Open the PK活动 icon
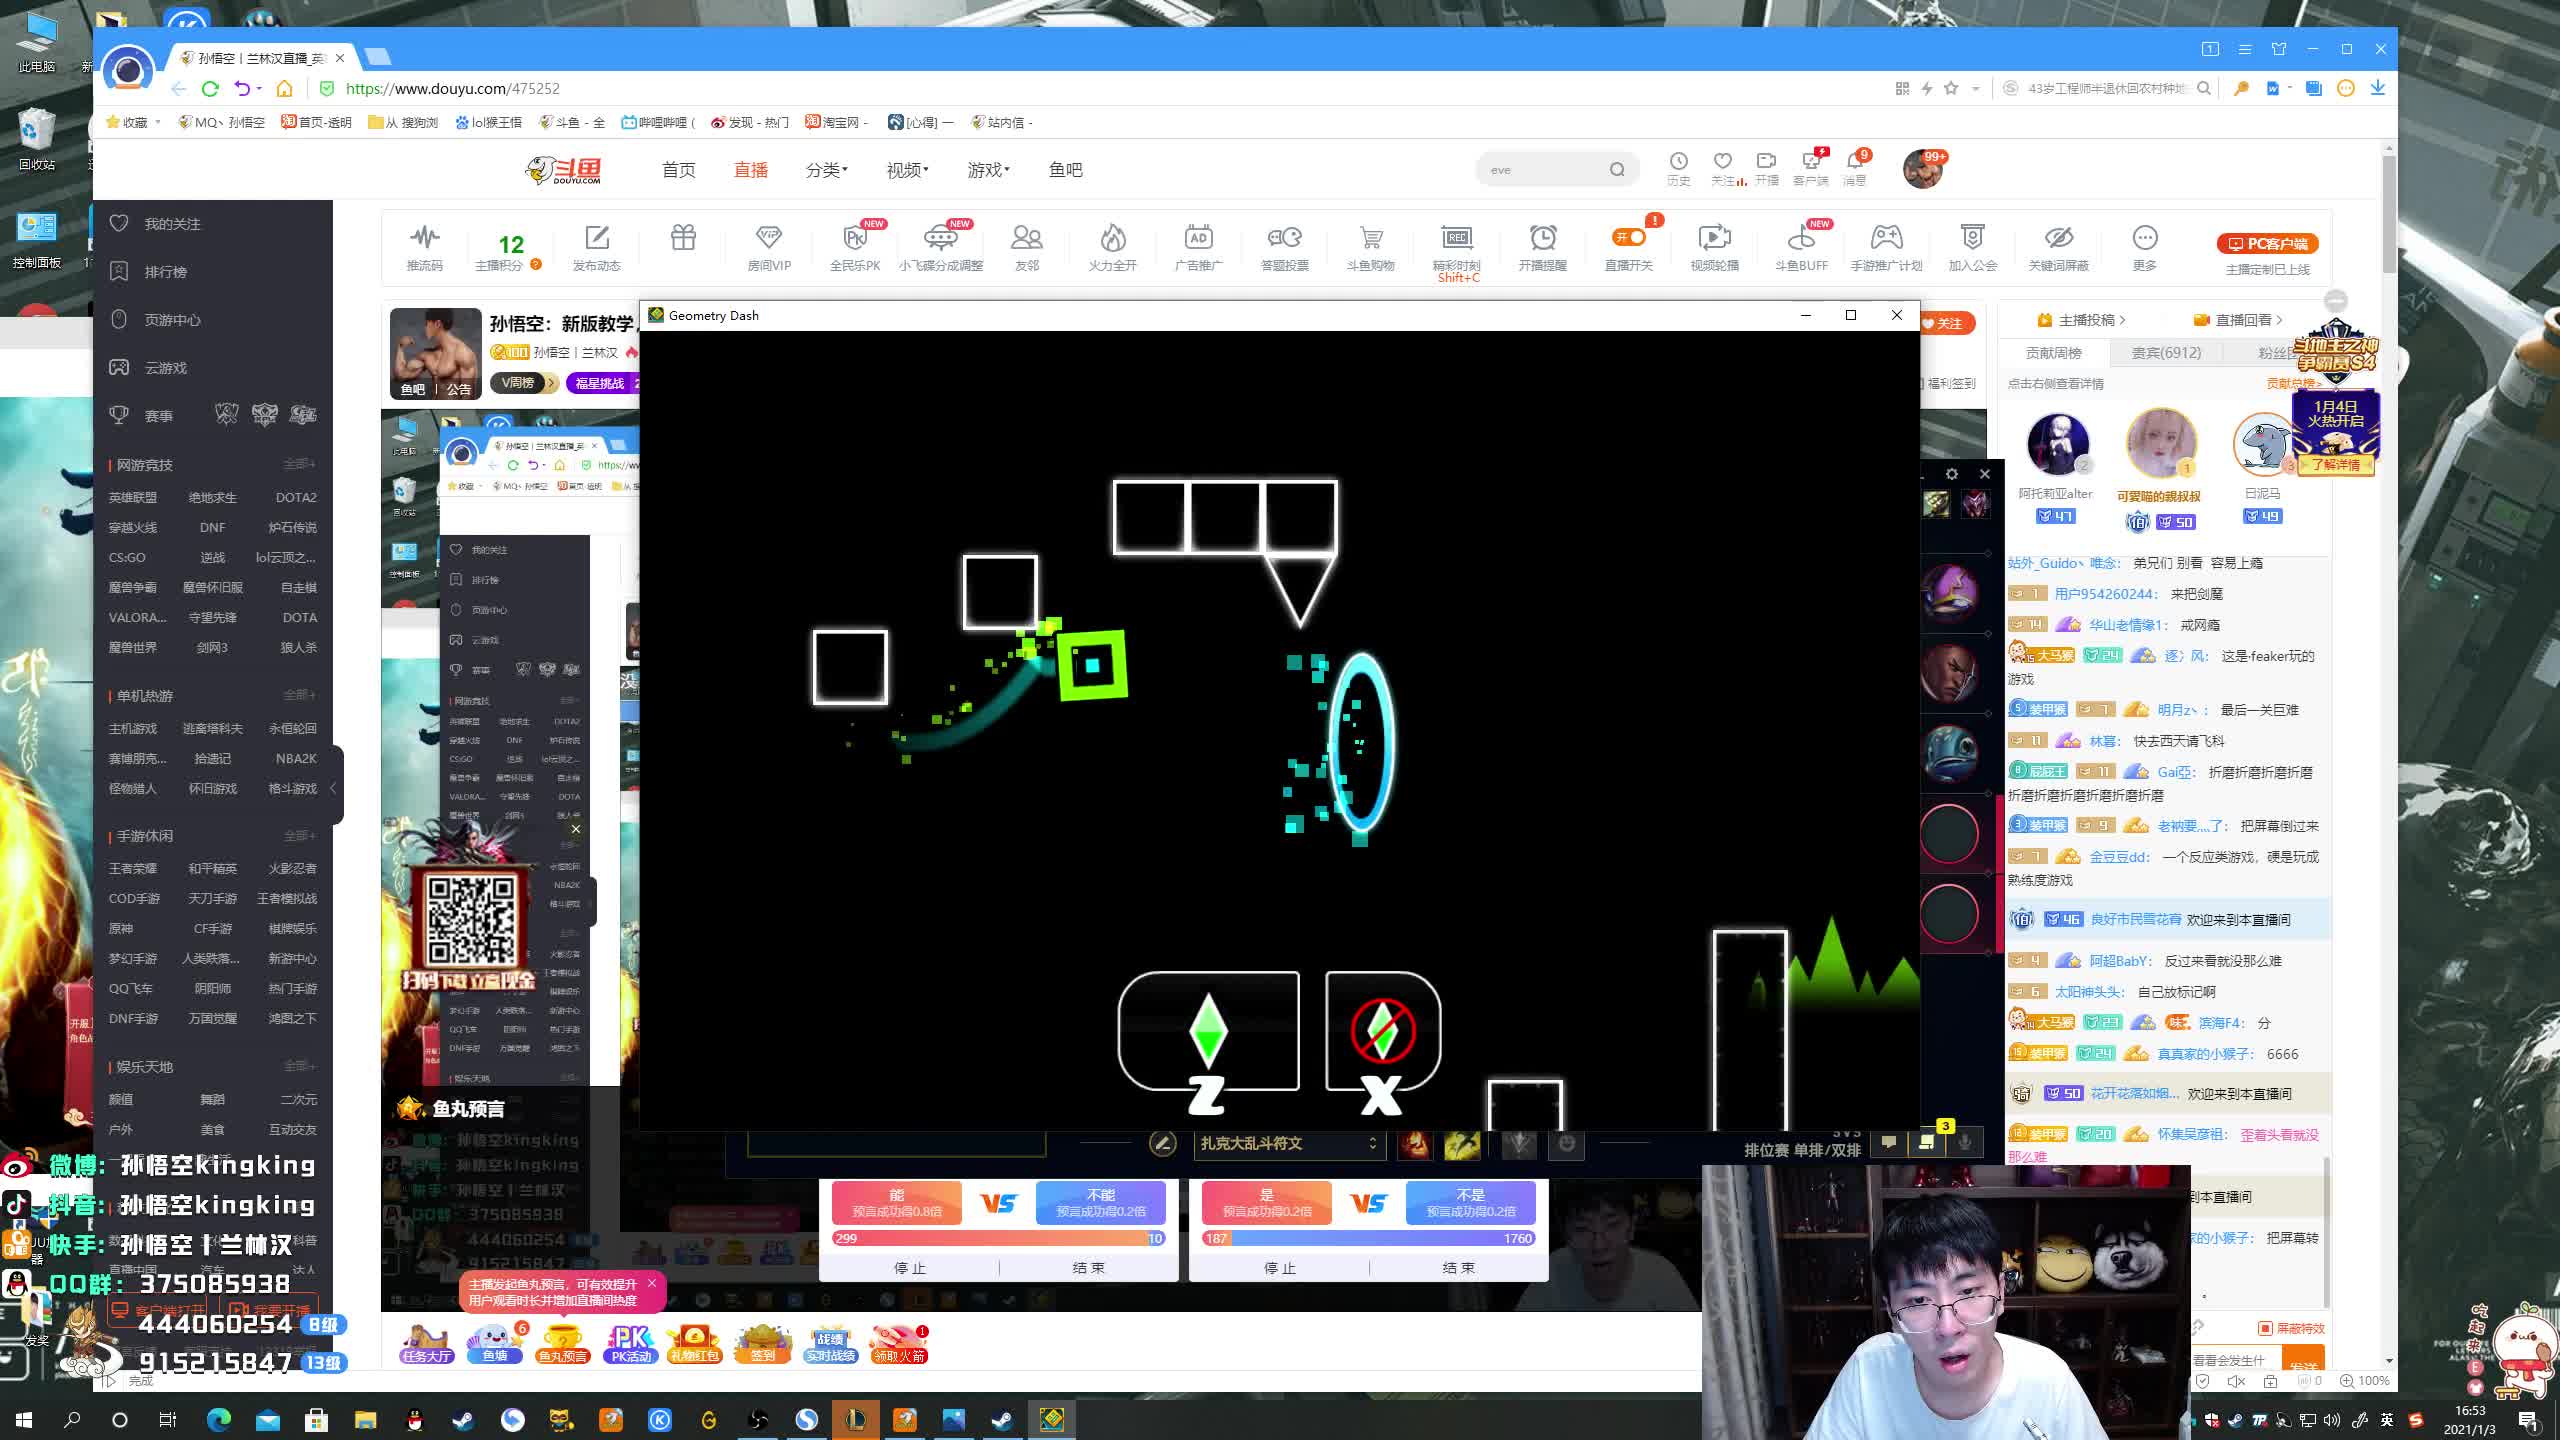 coord(631,1344)
